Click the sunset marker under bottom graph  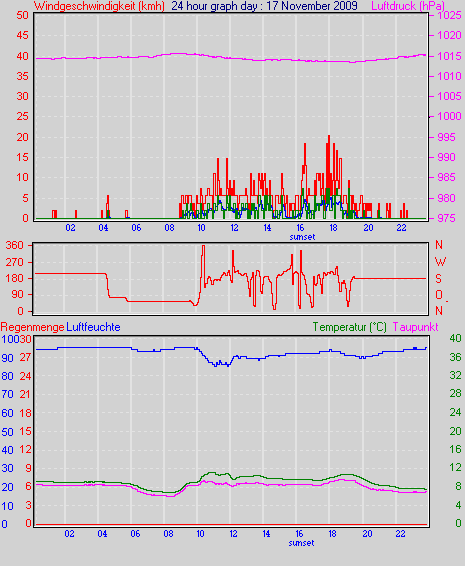(301, 543)
